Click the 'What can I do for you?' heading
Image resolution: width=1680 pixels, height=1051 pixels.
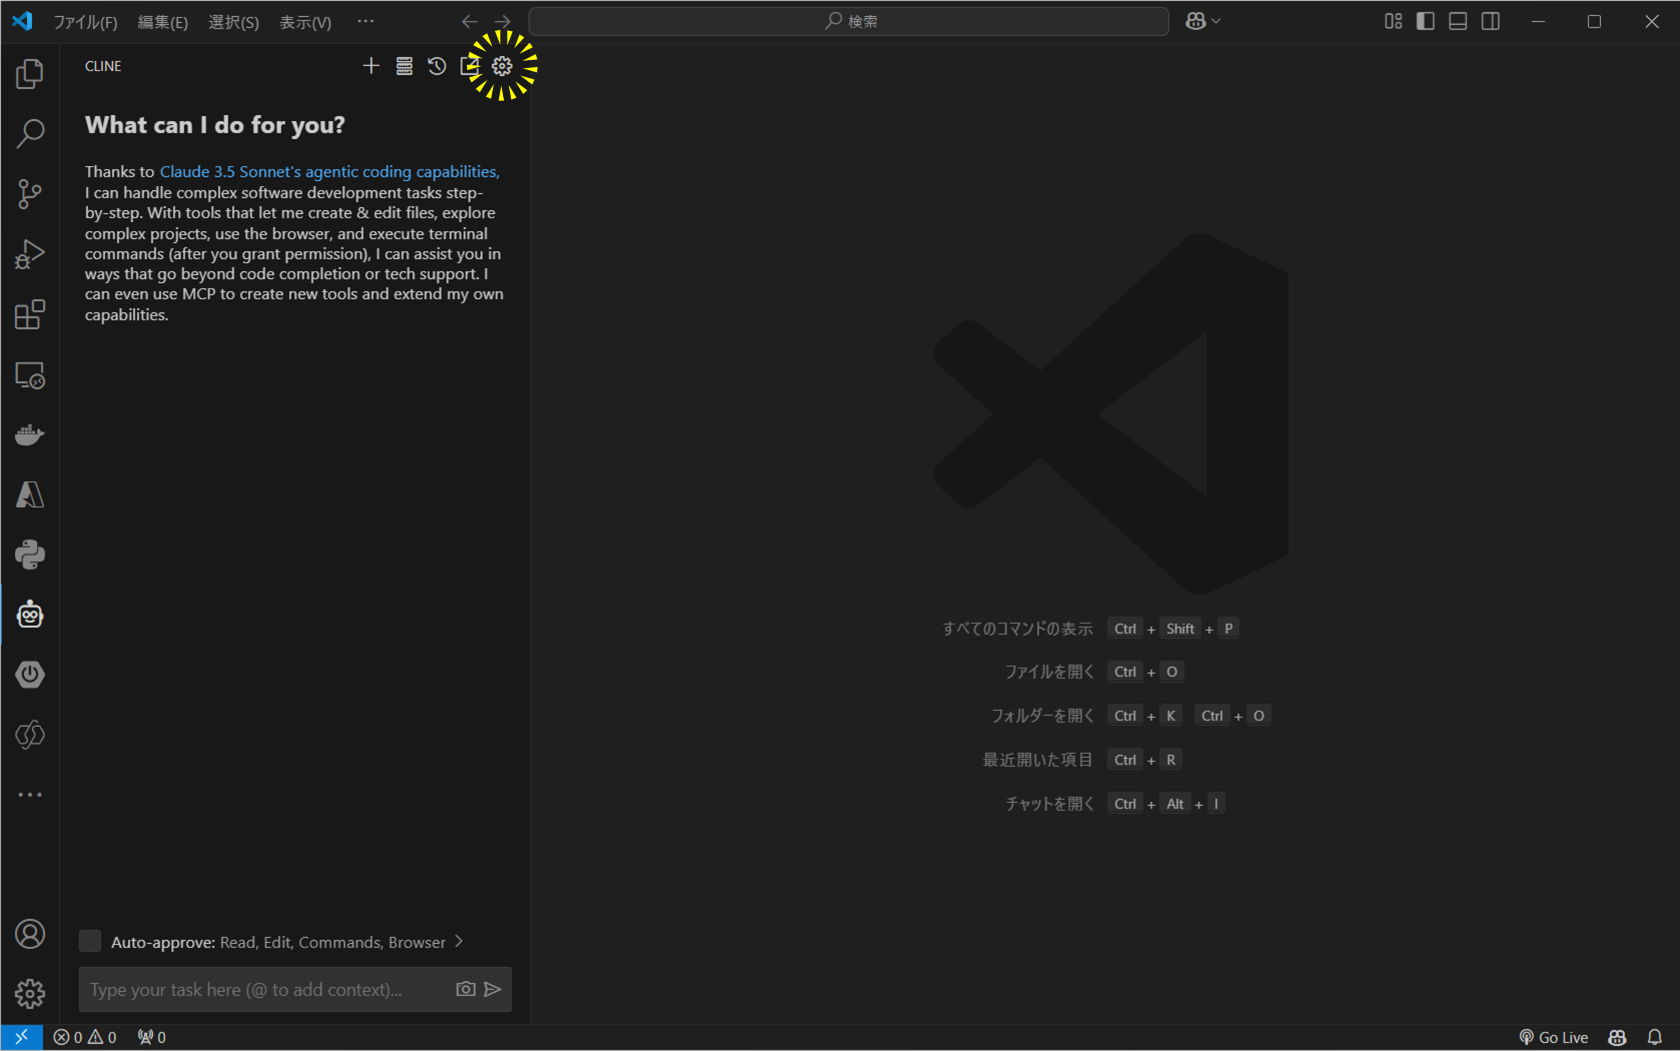click(x=215, y=125)
